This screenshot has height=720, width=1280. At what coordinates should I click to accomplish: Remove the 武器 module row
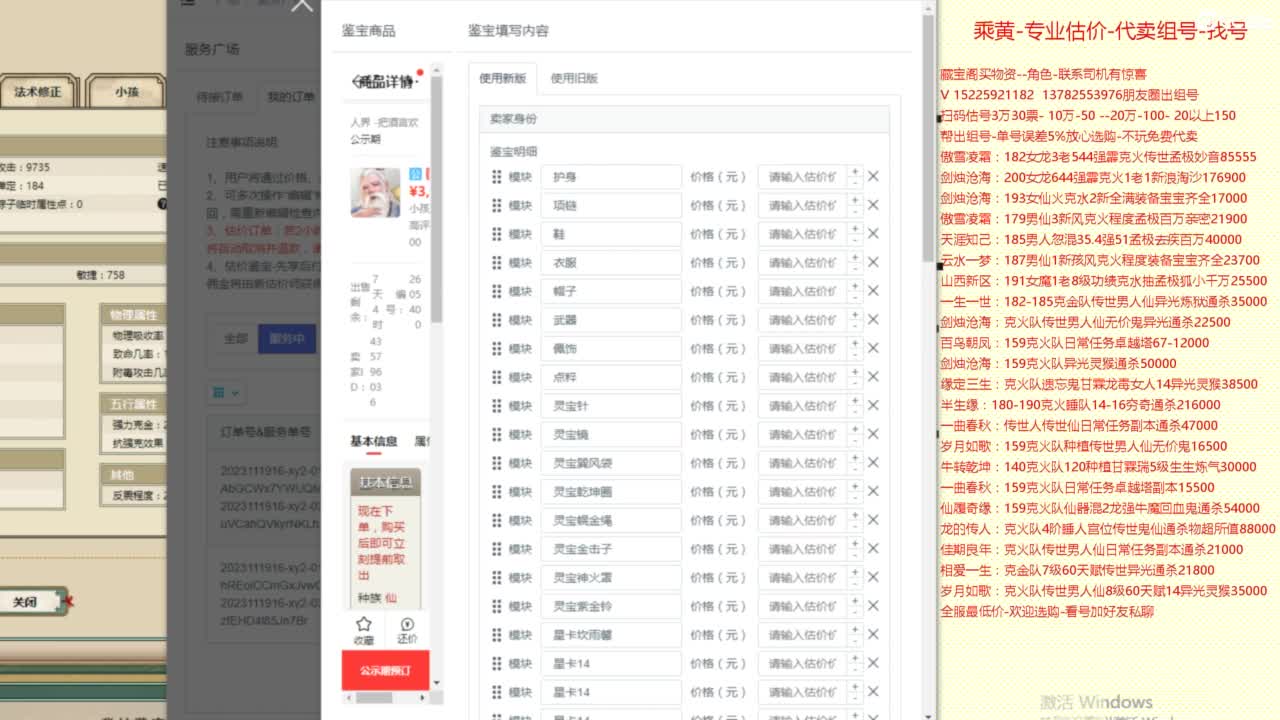873,320
